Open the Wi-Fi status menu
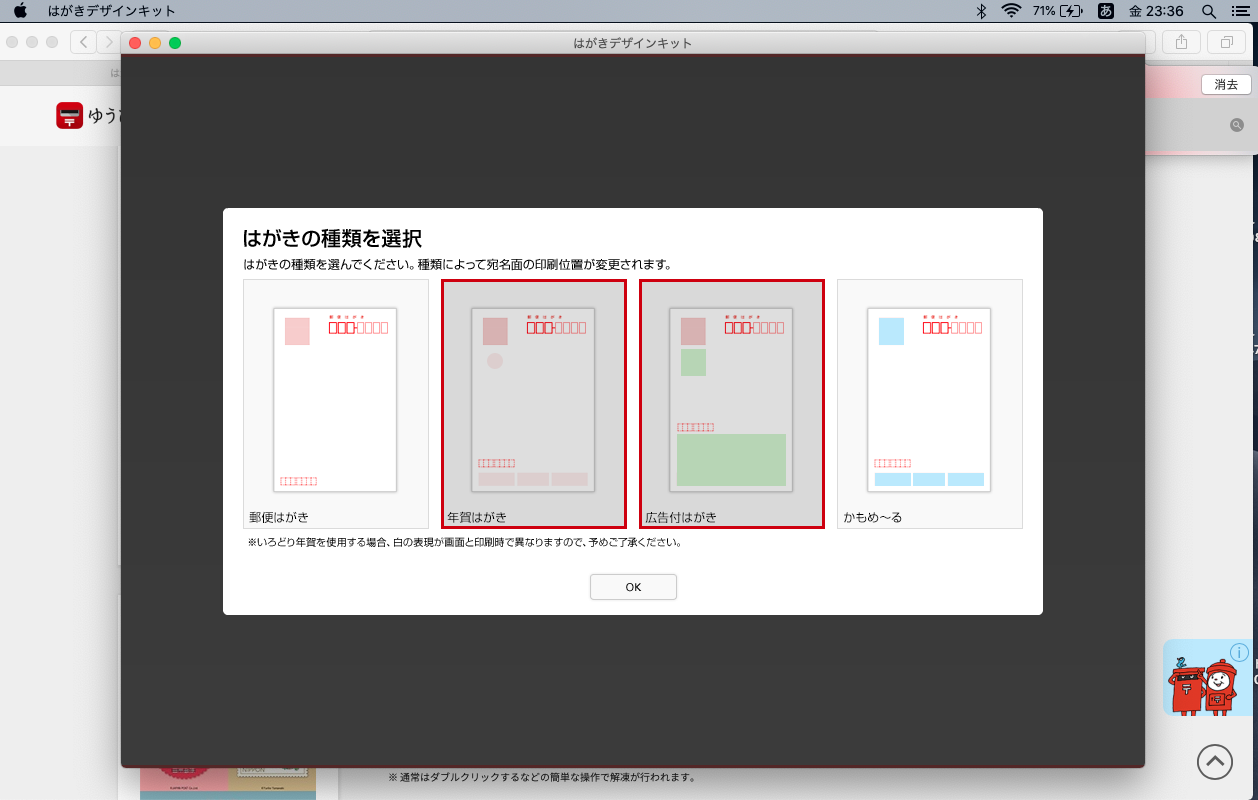 [x=1011, y=11]
